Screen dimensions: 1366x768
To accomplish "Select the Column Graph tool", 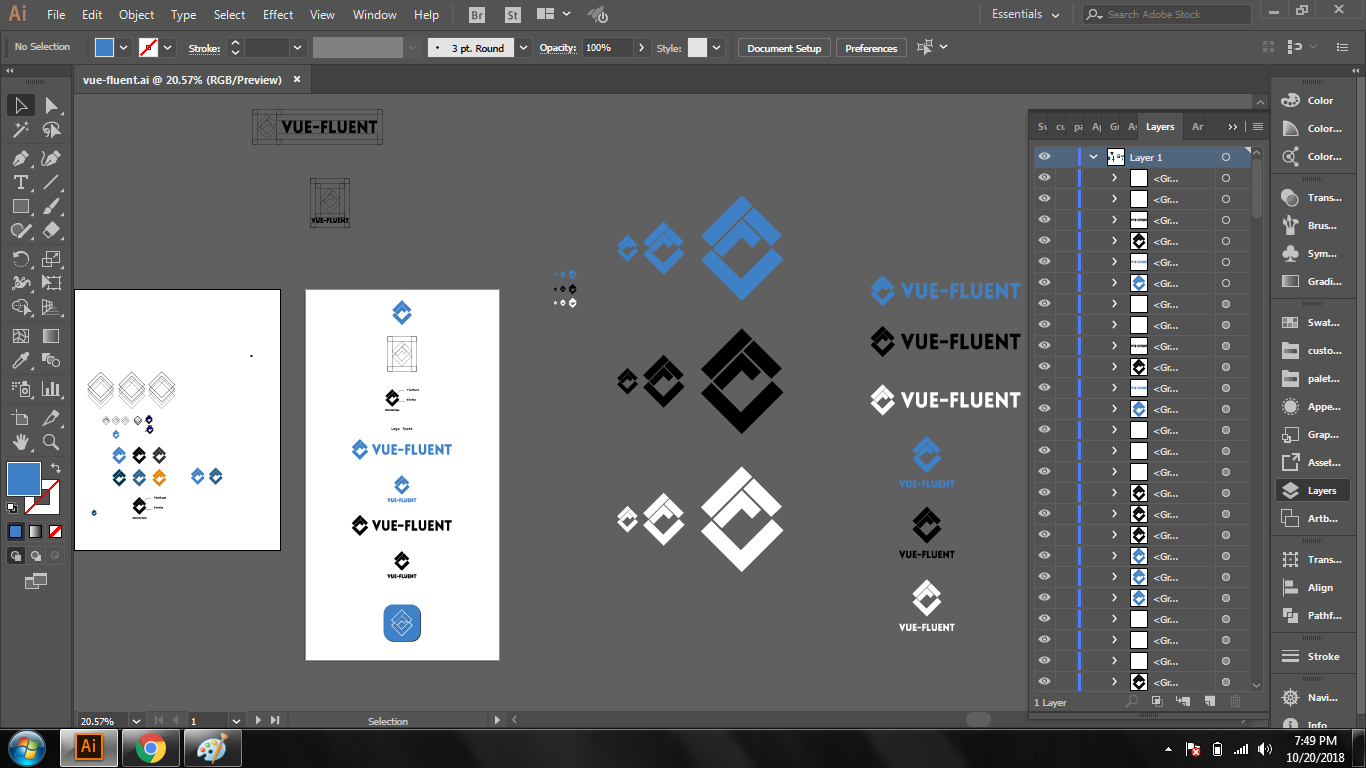I will [x=51, y=388].
